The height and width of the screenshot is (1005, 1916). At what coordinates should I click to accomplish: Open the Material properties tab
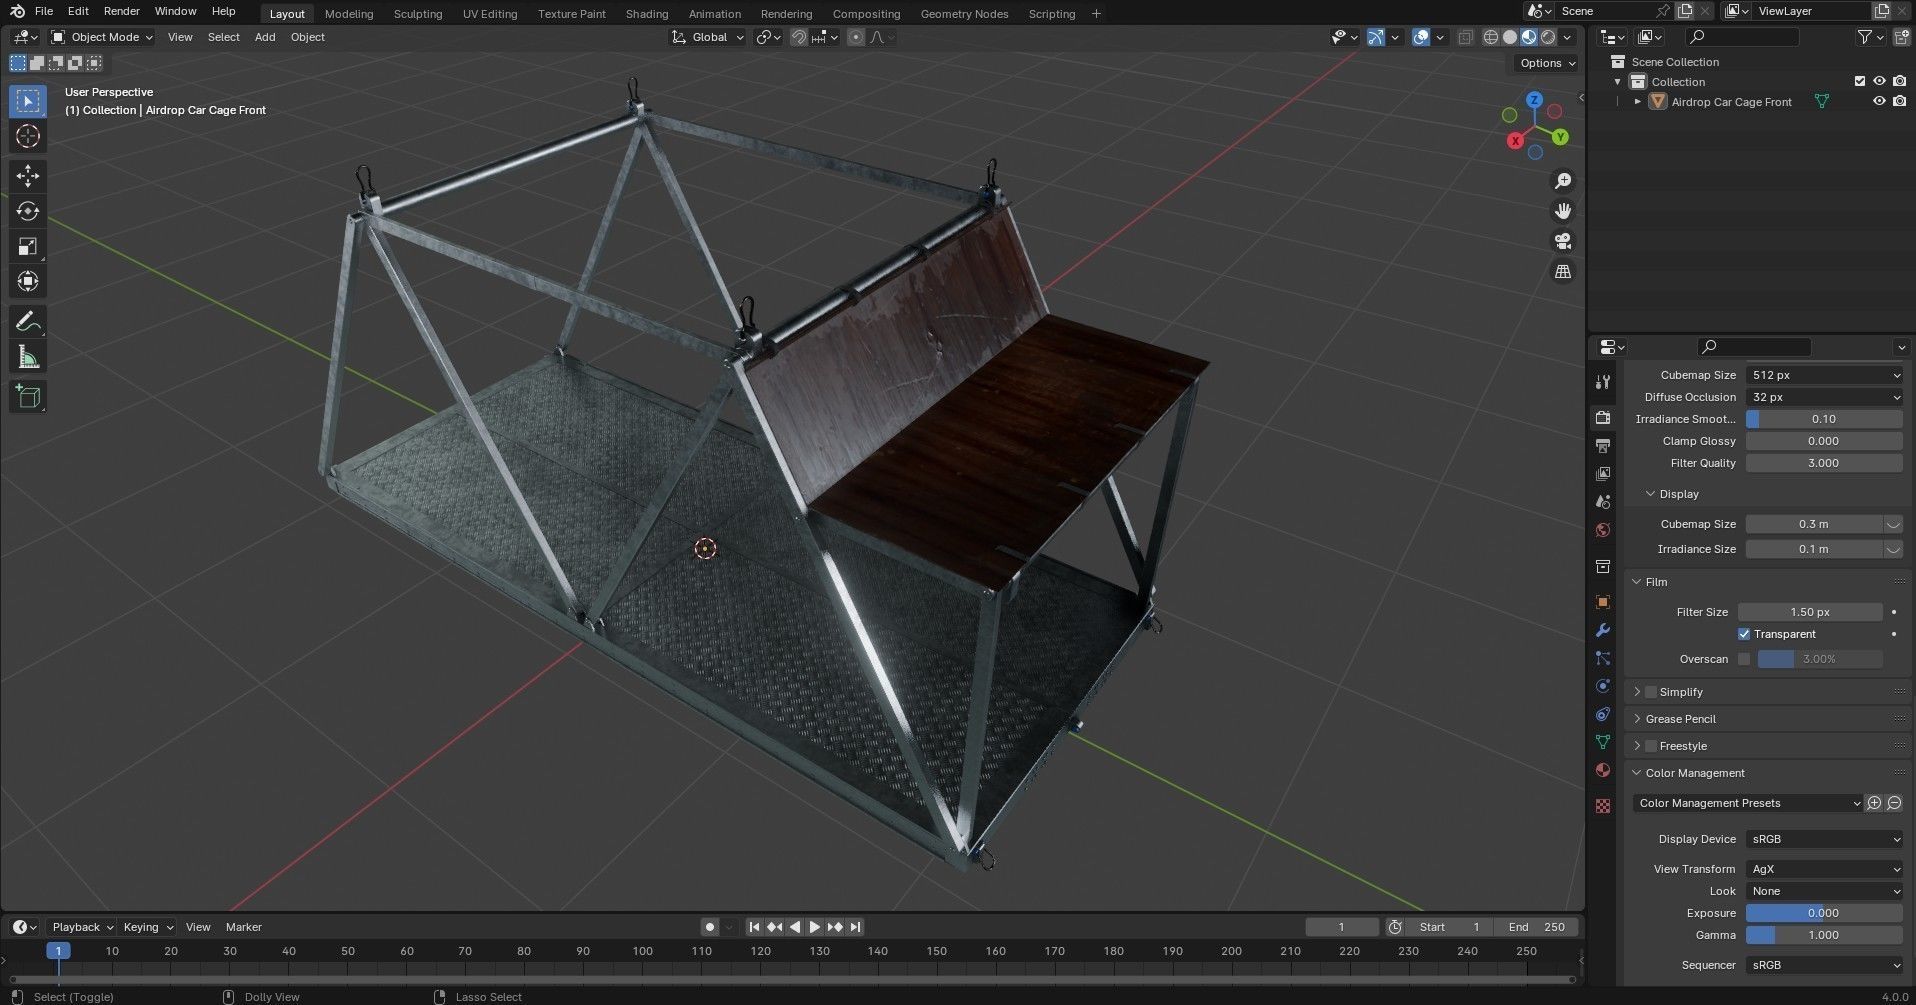pyautogui.click(x=1603, y=770)
